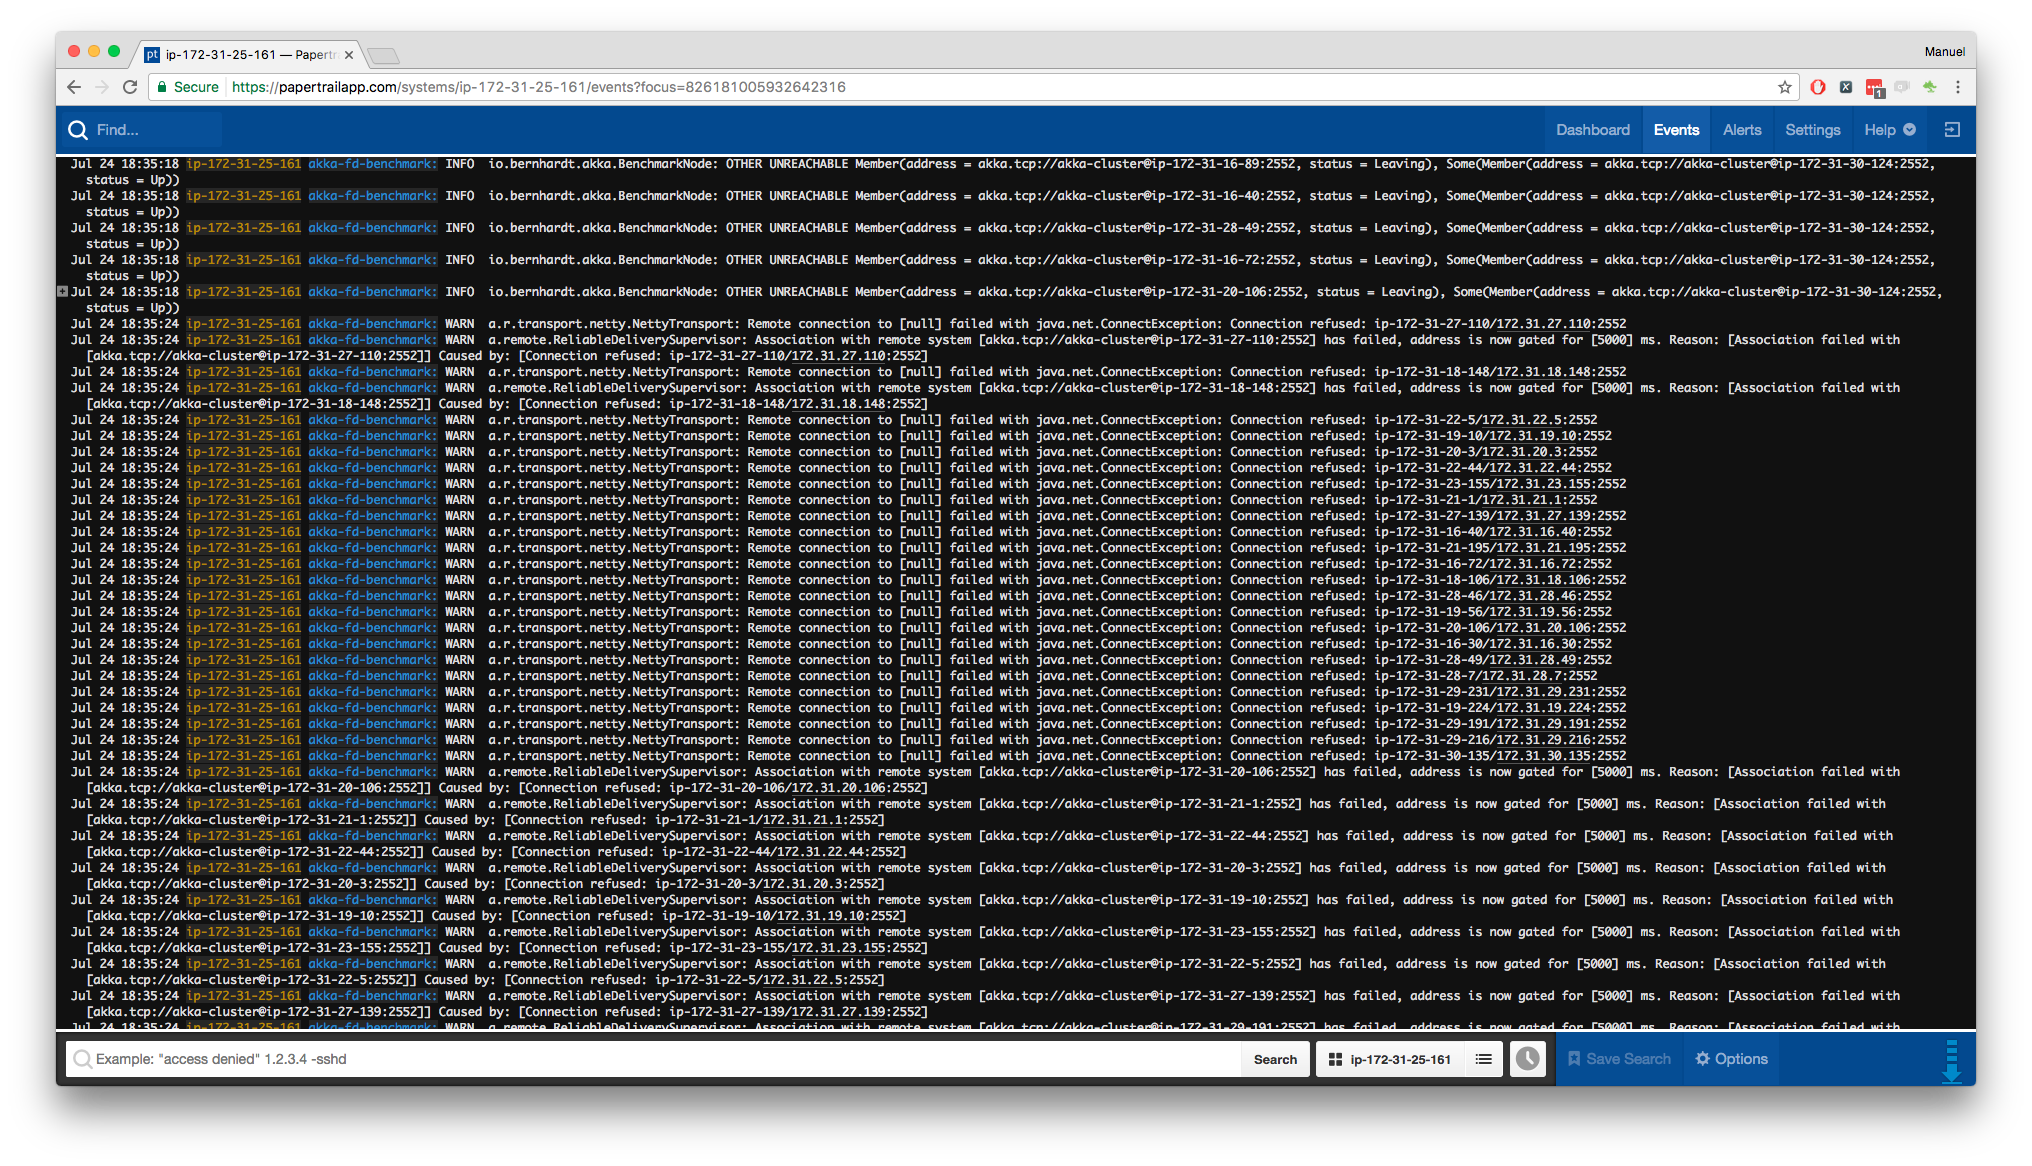Click the log out icon in navbar
The width and height of the screenshot is (2032, 1166).
[1951, 130]
